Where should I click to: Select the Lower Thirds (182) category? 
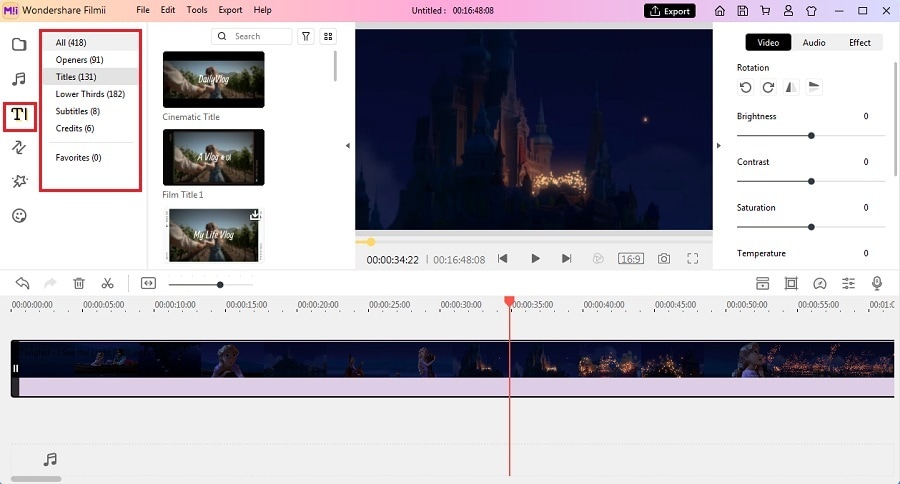(x=91, y=94)
